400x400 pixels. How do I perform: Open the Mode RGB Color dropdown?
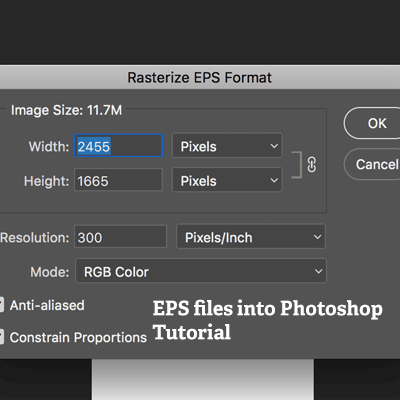pyautogui.click(x=201, y=271)
